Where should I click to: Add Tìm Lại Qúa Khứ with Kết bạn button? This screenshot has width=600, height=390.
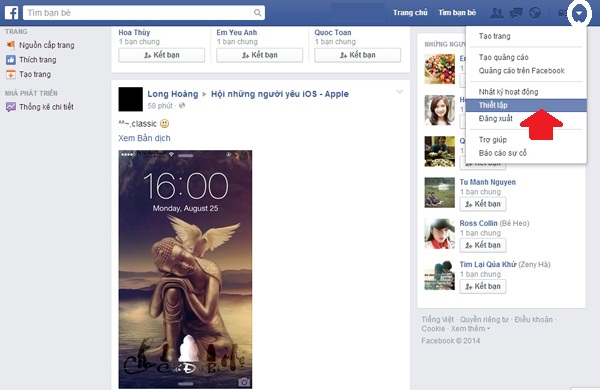[483, 286]
